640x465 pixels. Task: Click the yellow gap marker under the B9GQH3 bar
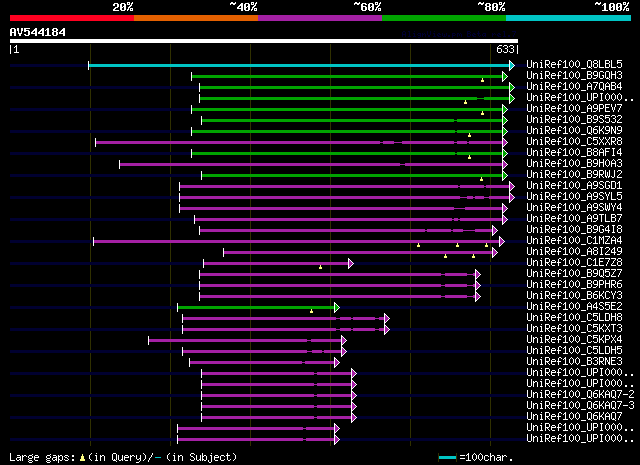coord(482,80)
